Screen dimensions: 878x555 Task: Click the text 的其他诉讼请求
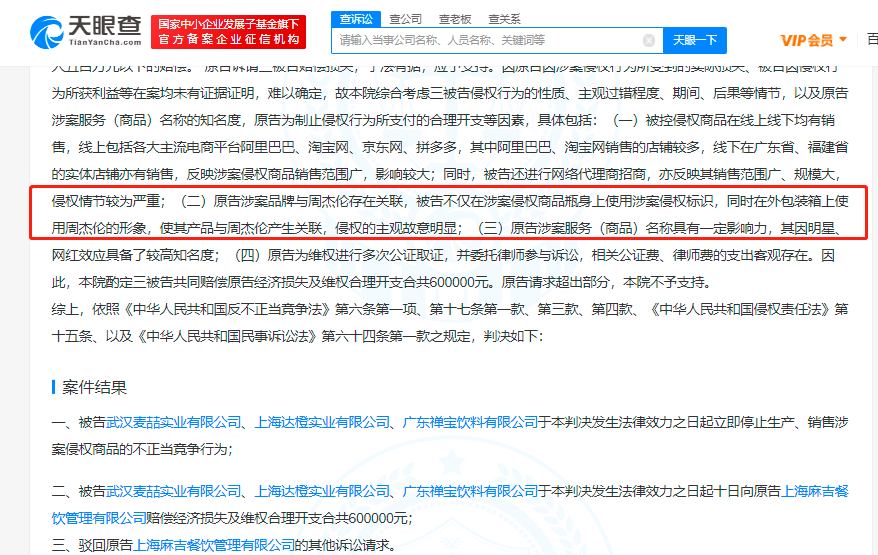pyautogui.click(x=342, y=545)
